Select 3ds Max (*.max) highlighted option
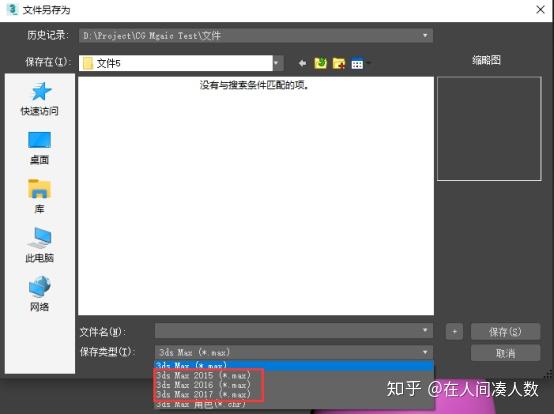554x414 pixels. tap(294, 365)
